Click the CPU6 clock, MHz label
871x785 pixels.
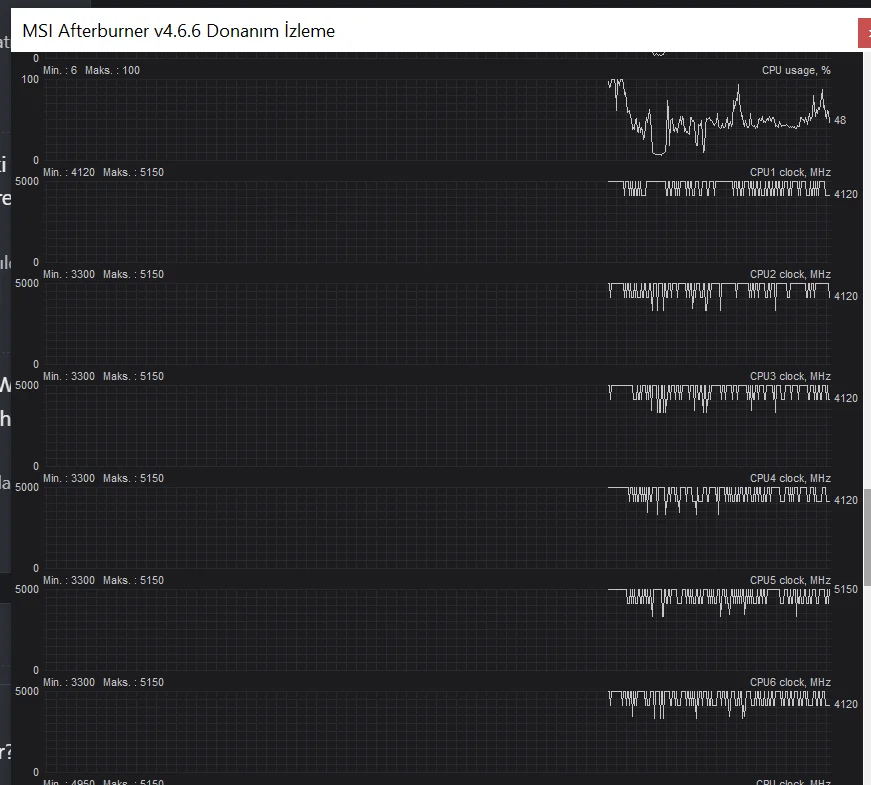coord(790,682)
